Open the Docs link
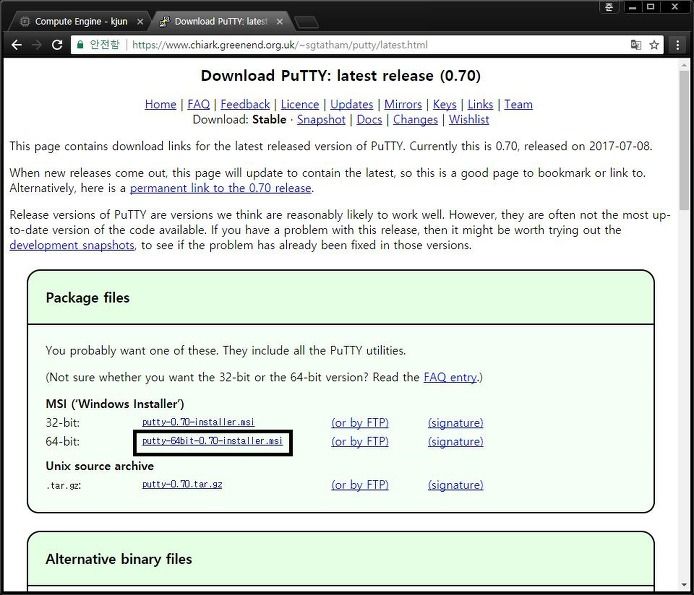This screenshot has height=595, width=694. [x=369, y=120]
